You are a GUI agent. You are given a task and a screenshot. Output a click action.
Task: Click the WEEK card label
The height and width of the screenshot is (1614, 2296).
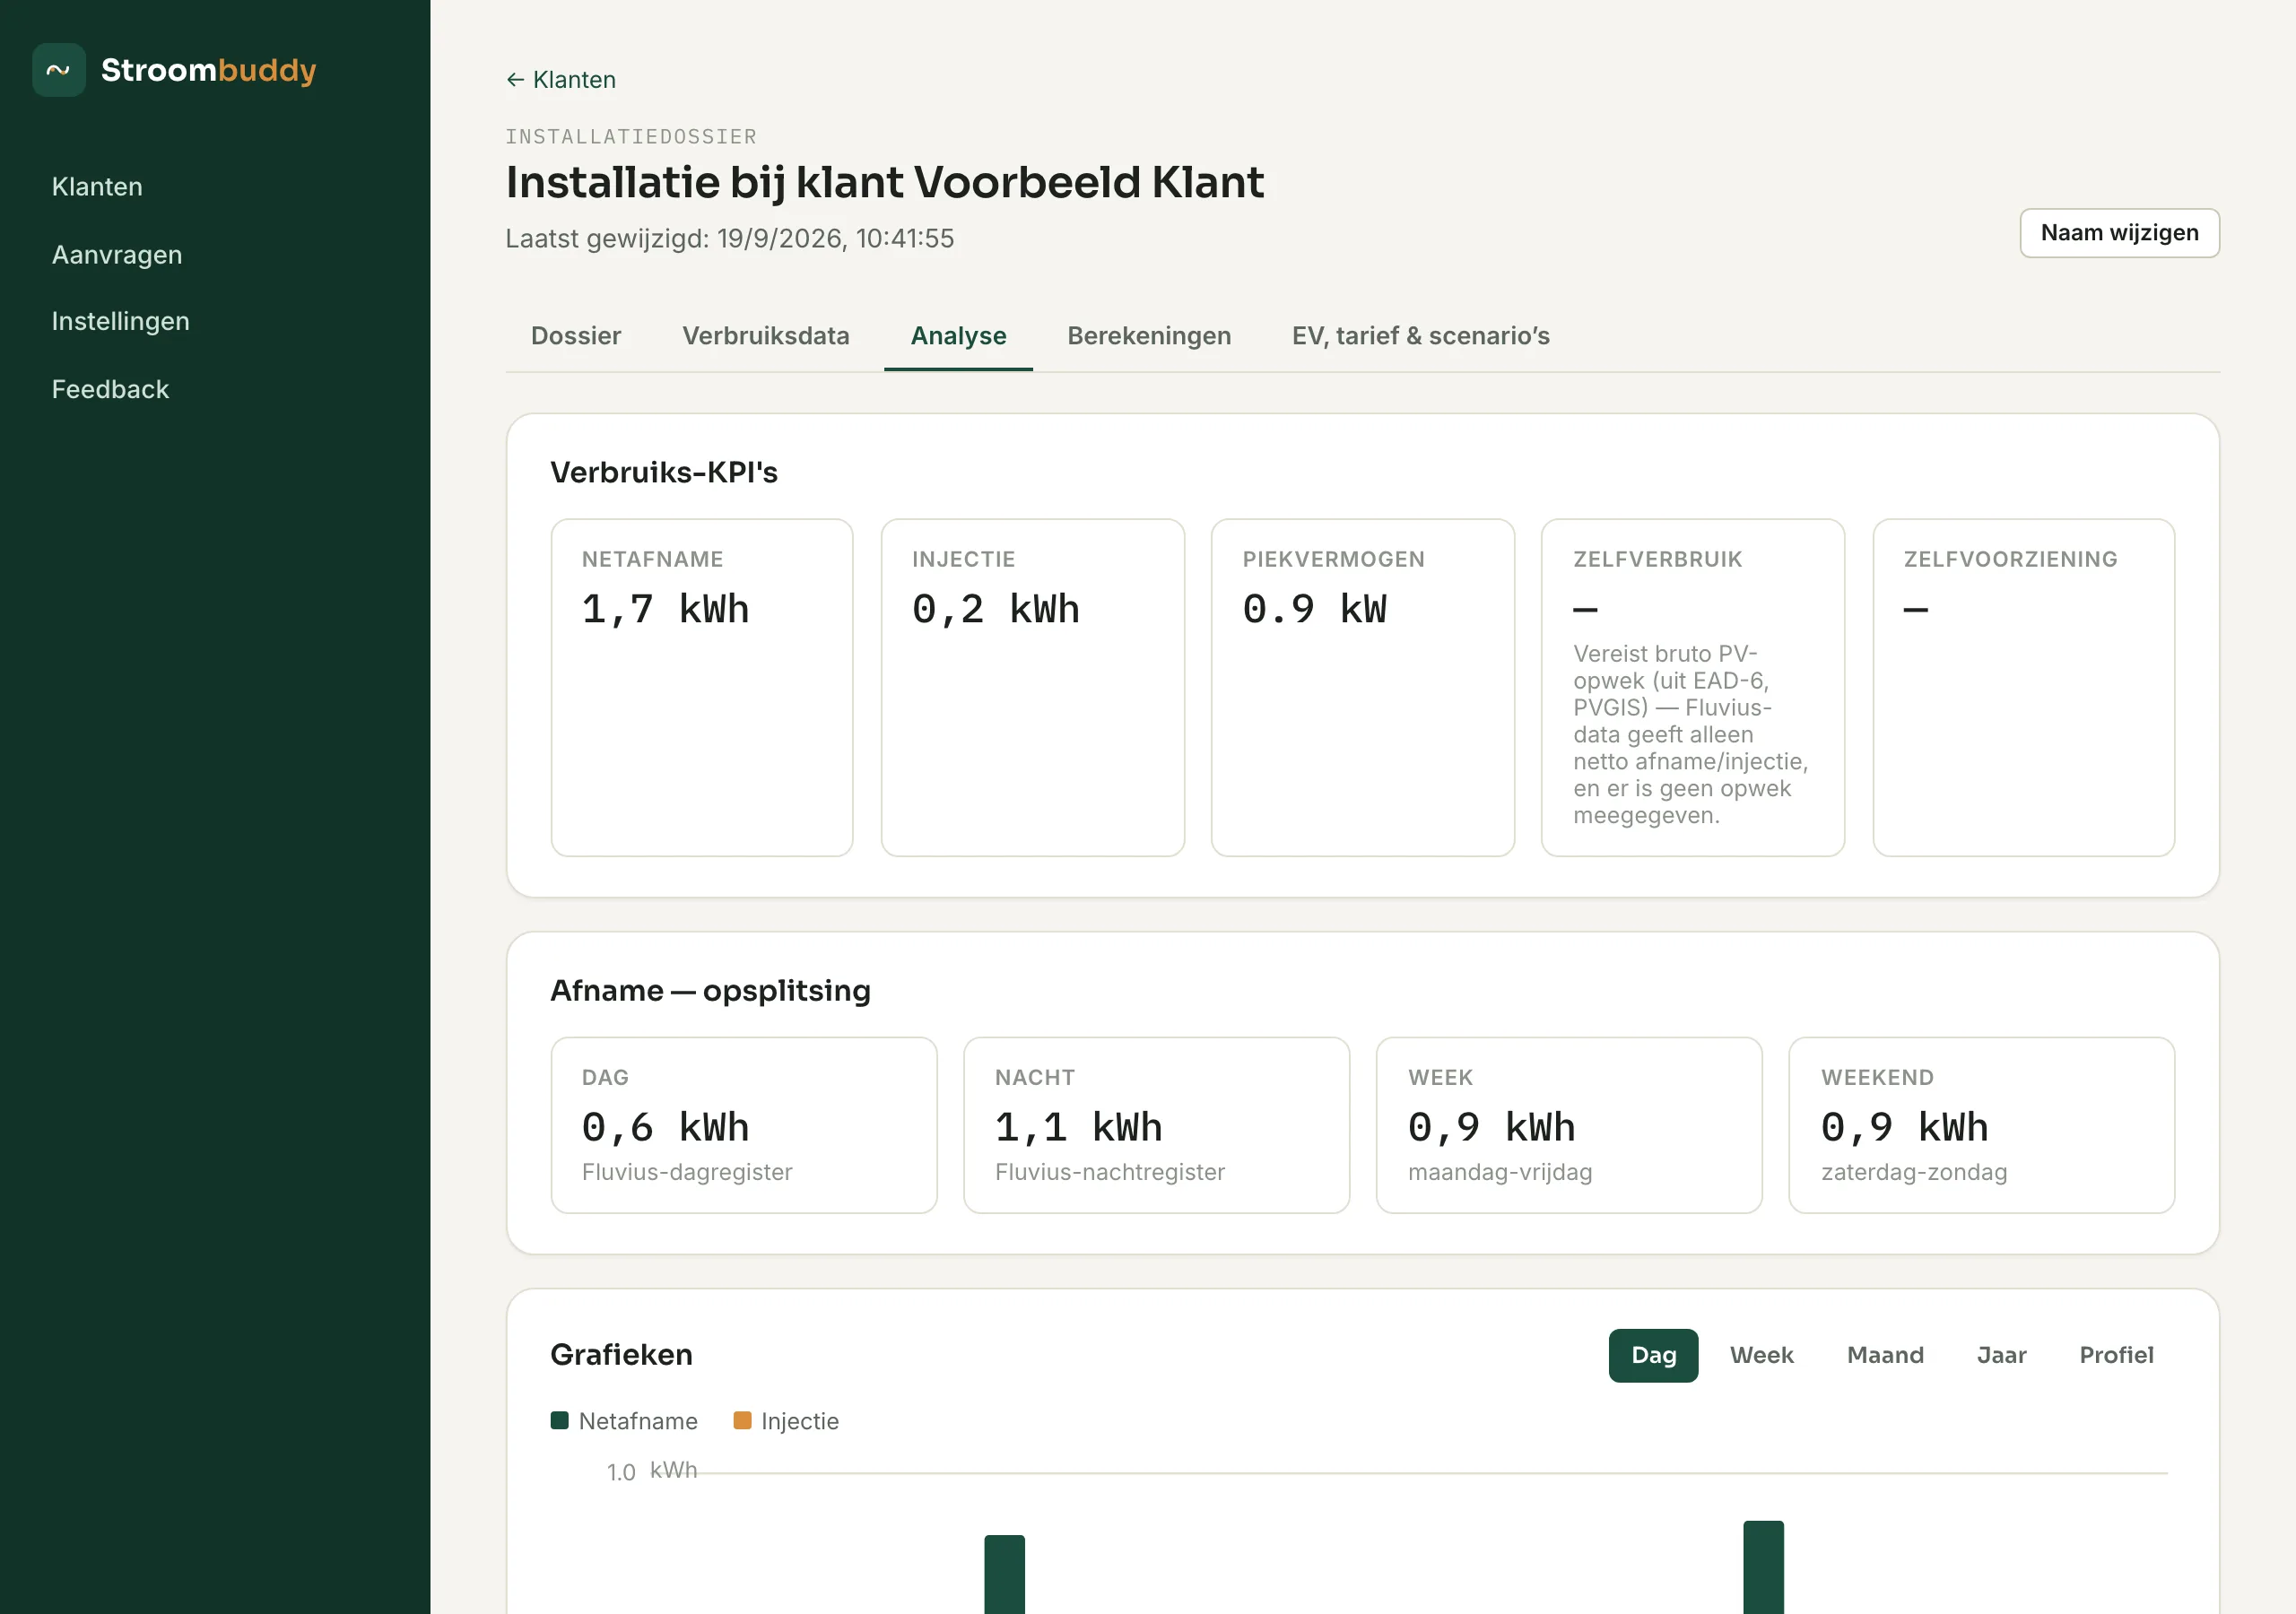click(1440, 1077)
